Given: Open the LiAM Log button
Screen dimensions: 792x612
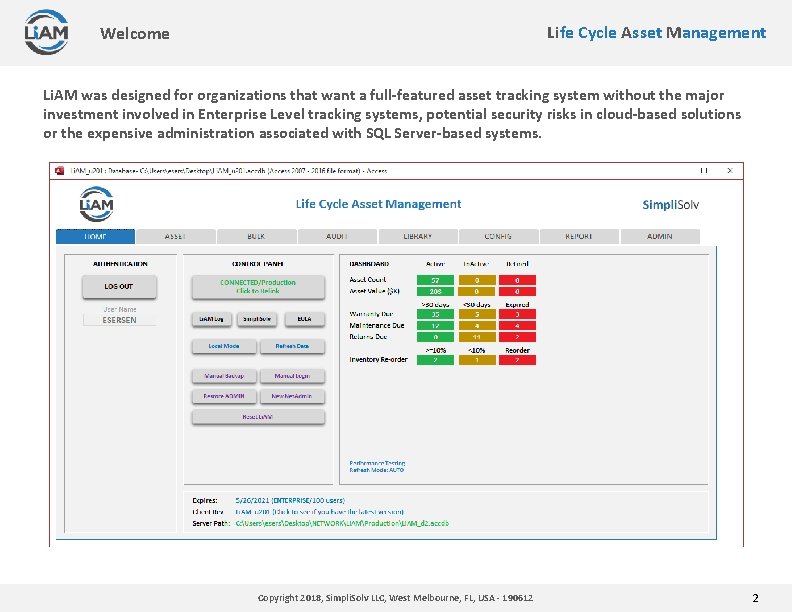Looking at the screenshot, I should 212,319.
